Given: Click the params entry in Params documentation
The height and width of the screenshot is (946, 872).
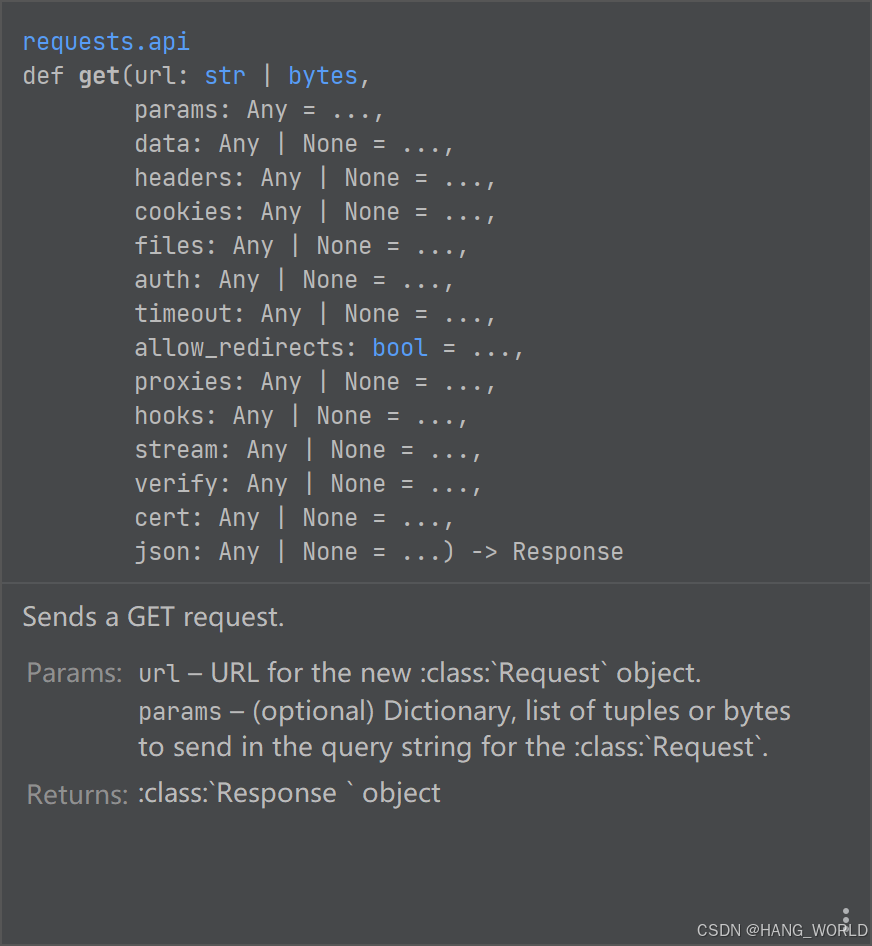Looking at the screenshot, I should 180,712.
